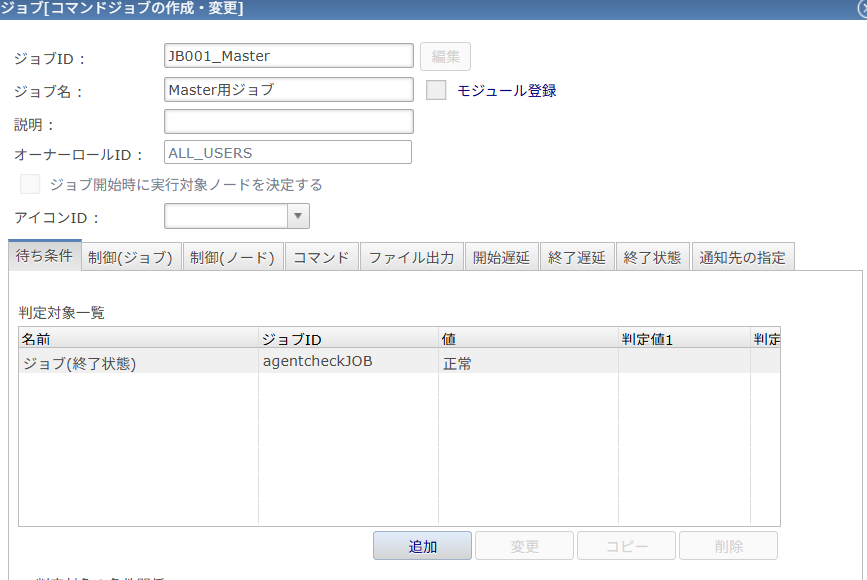Click the owner role ID field ALL_USERS

pyautogui.click(x=288, y=153)
